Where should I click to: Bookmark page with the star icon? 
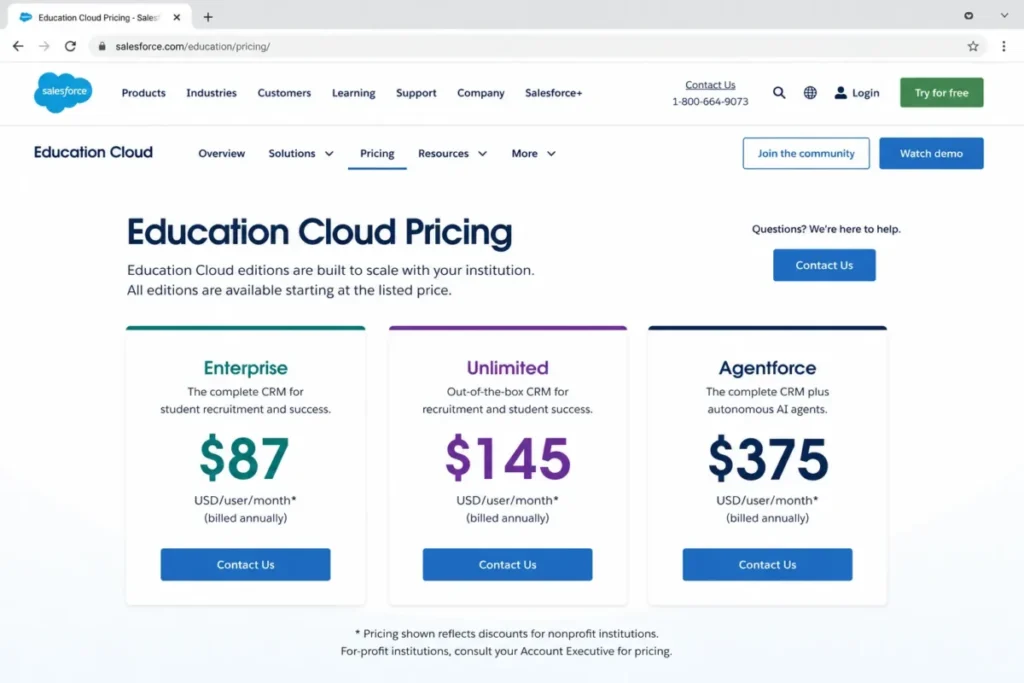[x=973, y=46]
